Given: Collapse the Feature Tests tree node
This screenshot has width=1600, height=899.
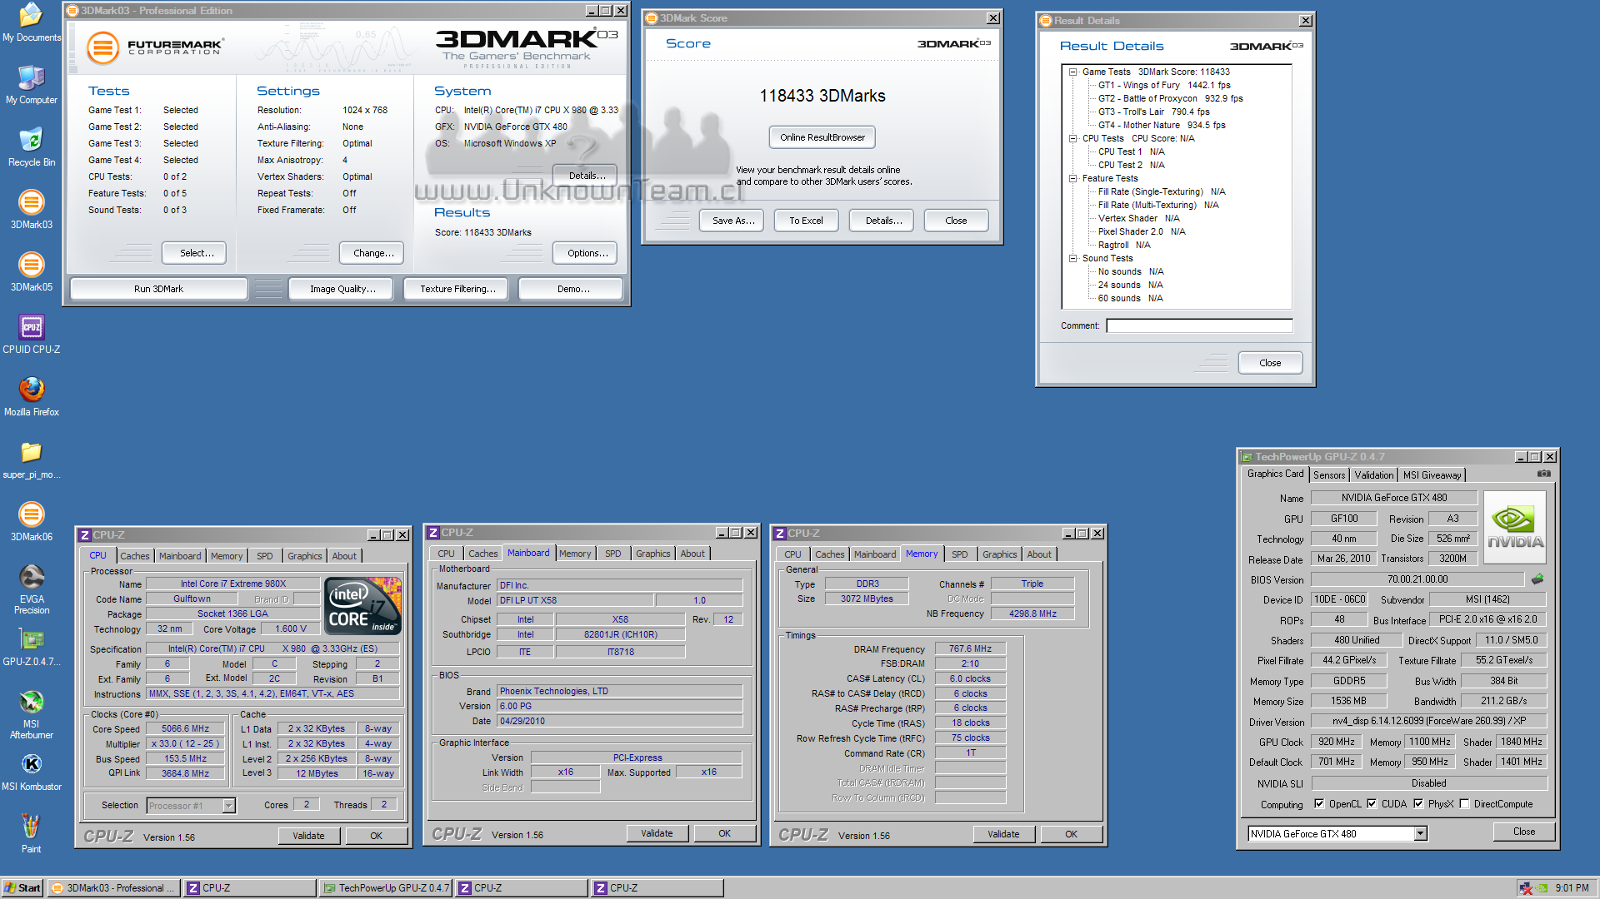Looking at the screenshot, I should coord(1073,178).
